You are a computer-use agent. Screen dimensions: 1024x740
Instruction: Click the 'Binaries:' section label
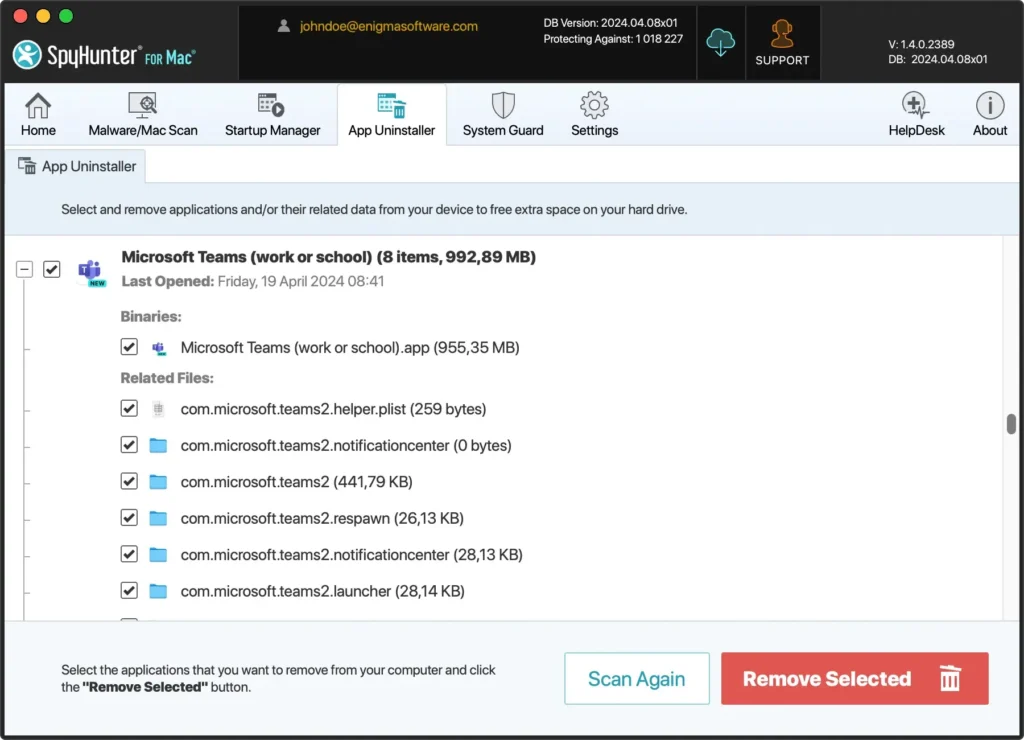point(151,317)
